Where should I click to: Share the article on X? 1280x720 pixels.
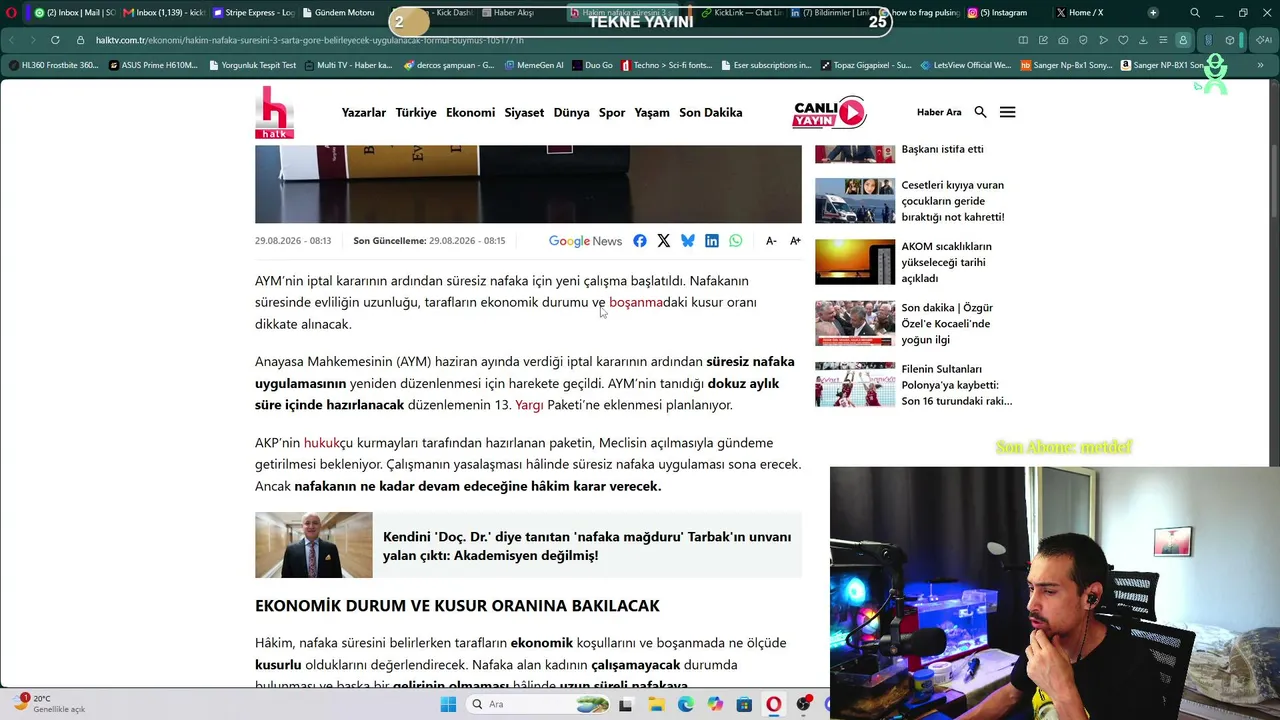coord(664,241)
